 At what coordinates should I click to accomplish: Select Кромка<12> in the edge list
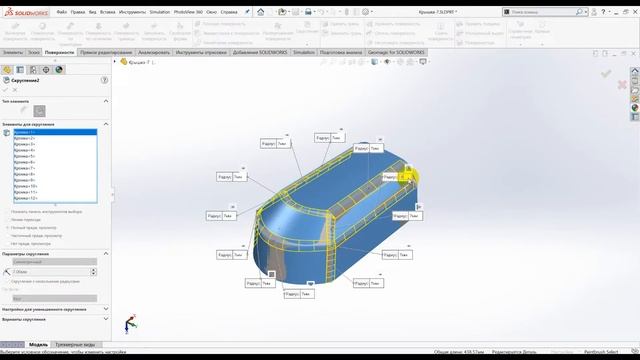pyautogui.click(x=55, y=198)
